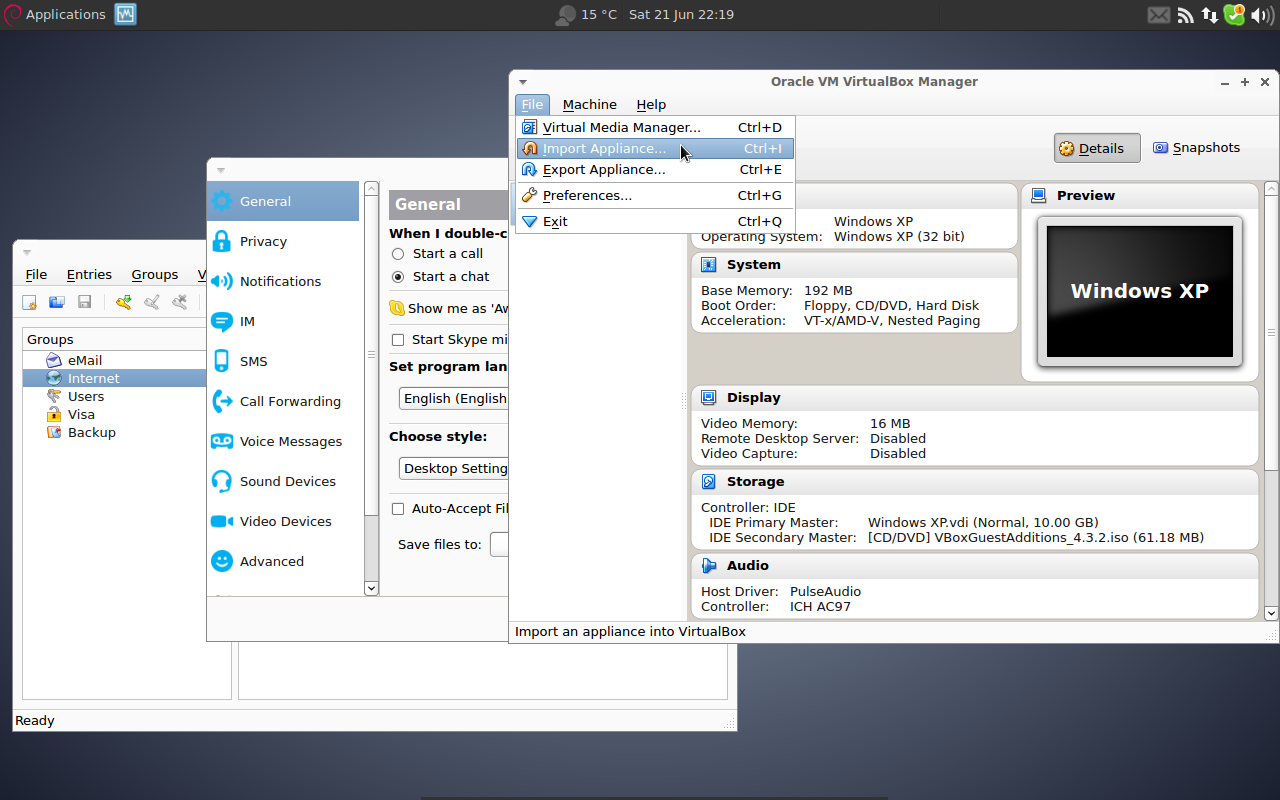Edit entry key icon in password manager
Image resolution: width=1280 pixels, height=800 pixels.
151,302
